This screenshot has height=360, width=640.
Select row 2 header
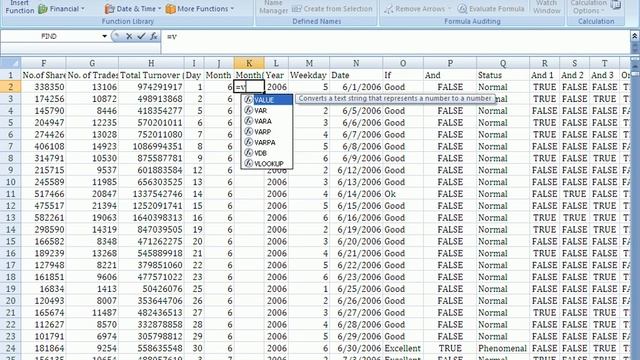click(x=10, y=87)
